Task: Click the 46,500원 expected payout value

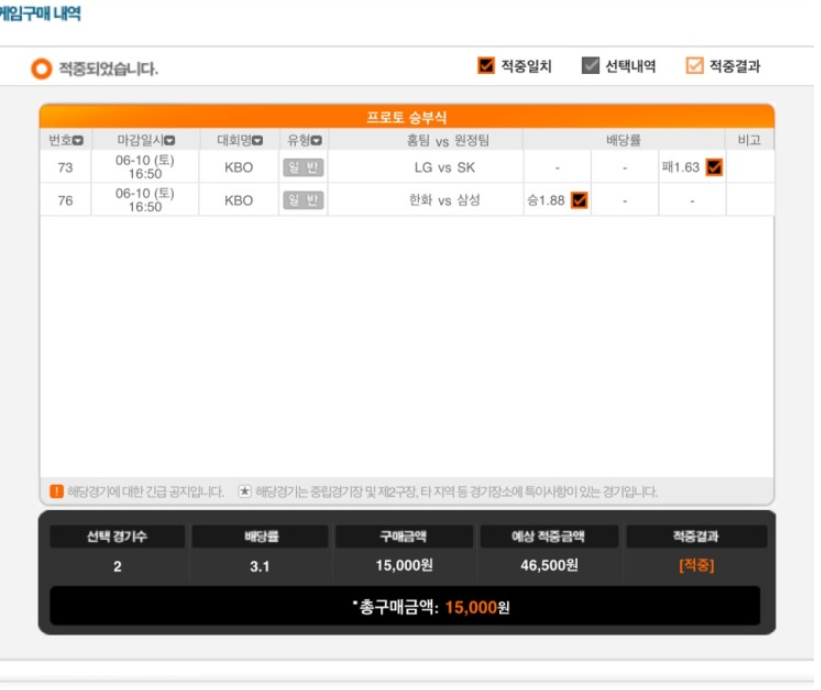Action: (x=549, y=565)
